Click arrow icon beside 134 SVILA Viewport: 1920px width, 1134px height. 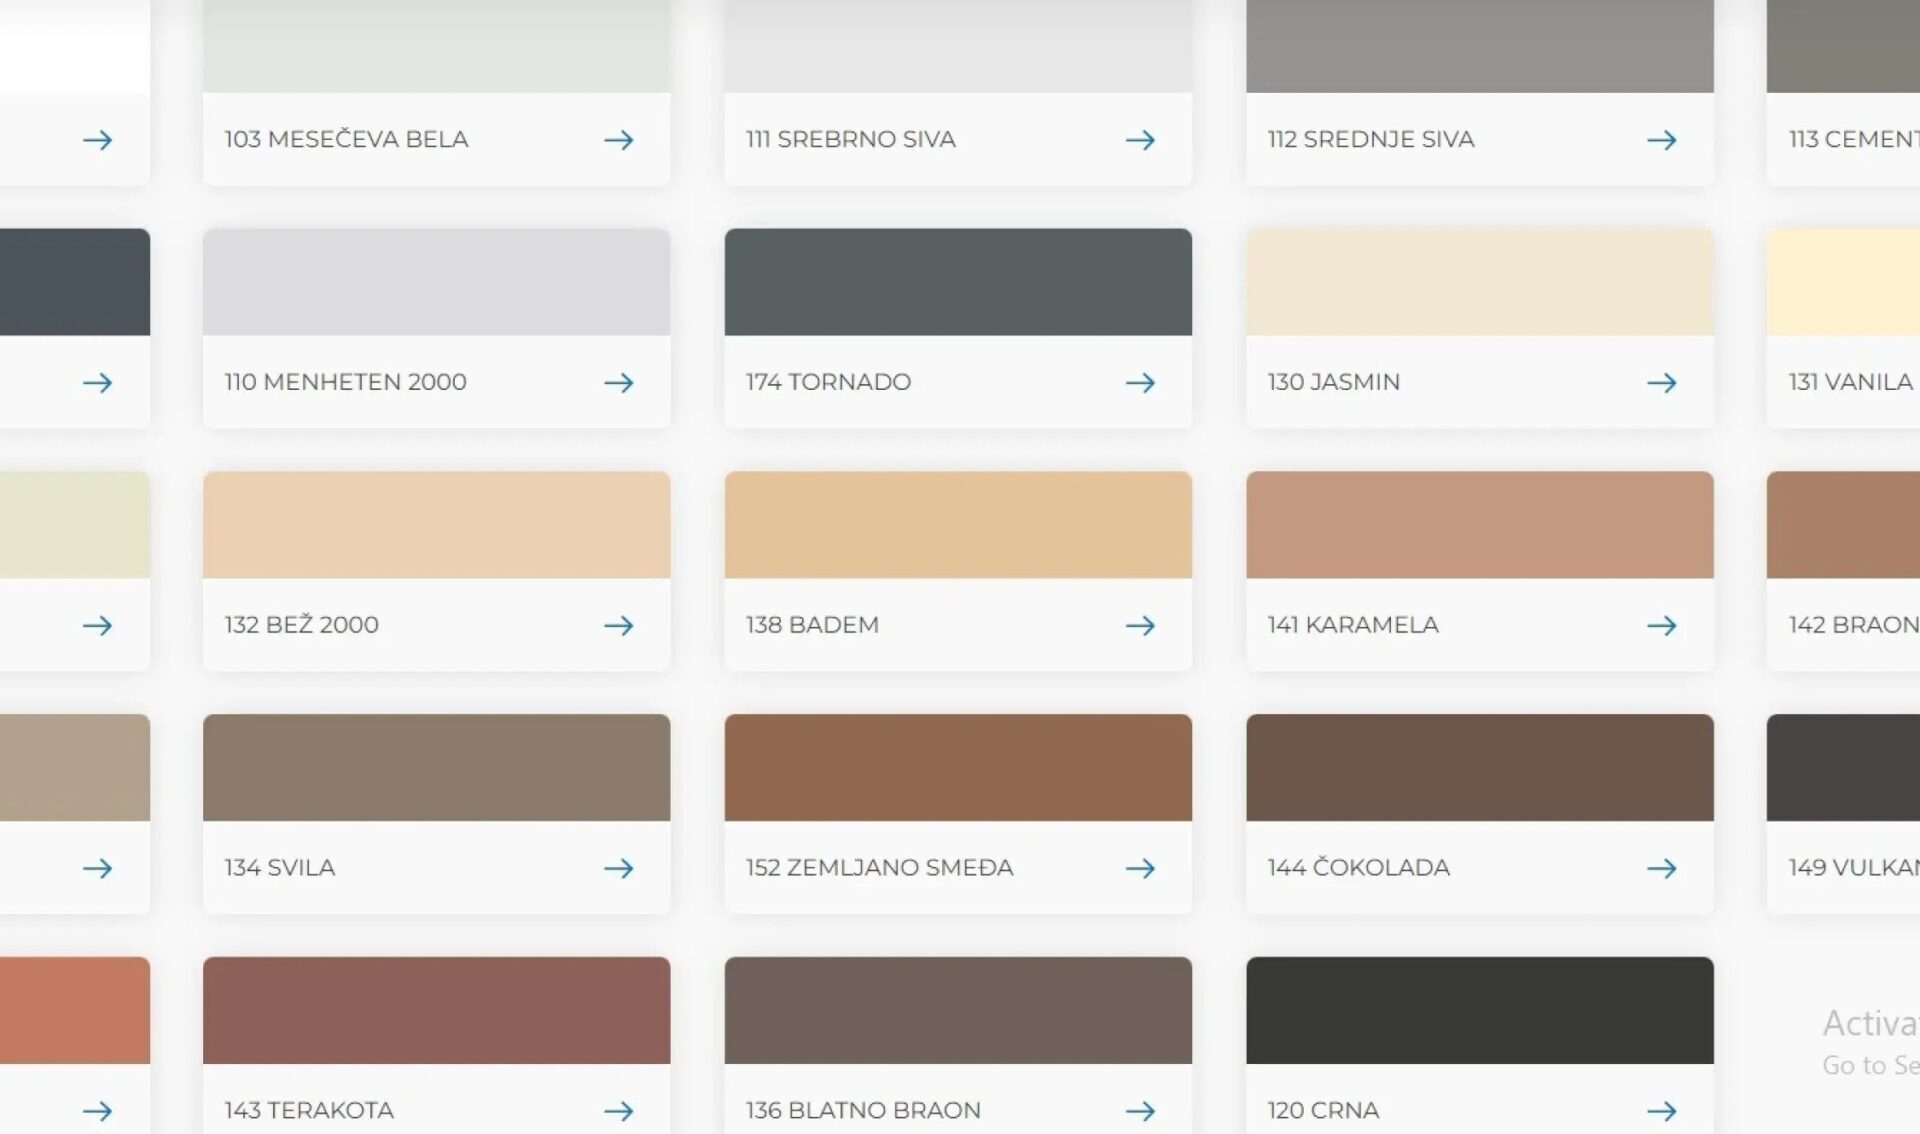click(619, 868)
